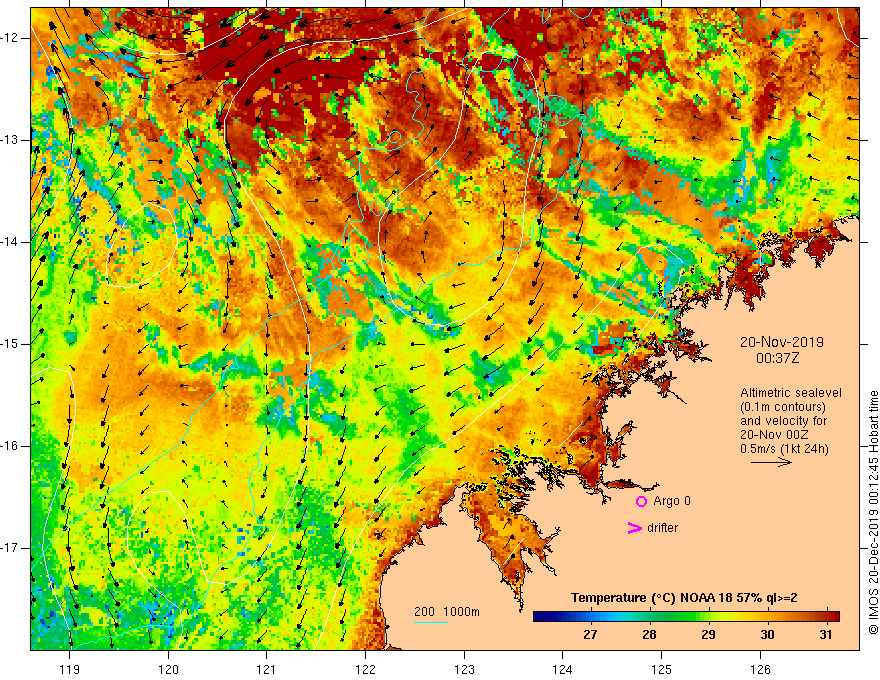Click the 'drifter' legend label
880x680 pixels.
tap(662, 528)
